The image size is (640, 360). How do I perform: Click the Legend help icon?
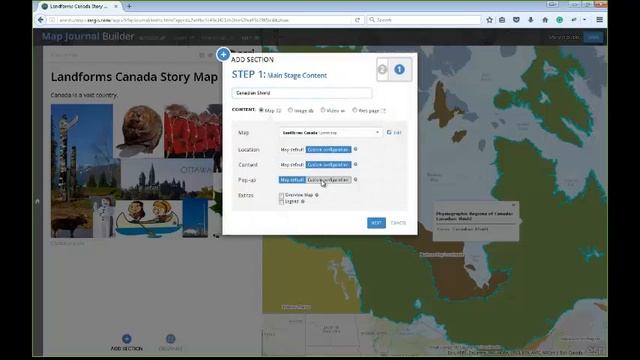tap(302, 201)
